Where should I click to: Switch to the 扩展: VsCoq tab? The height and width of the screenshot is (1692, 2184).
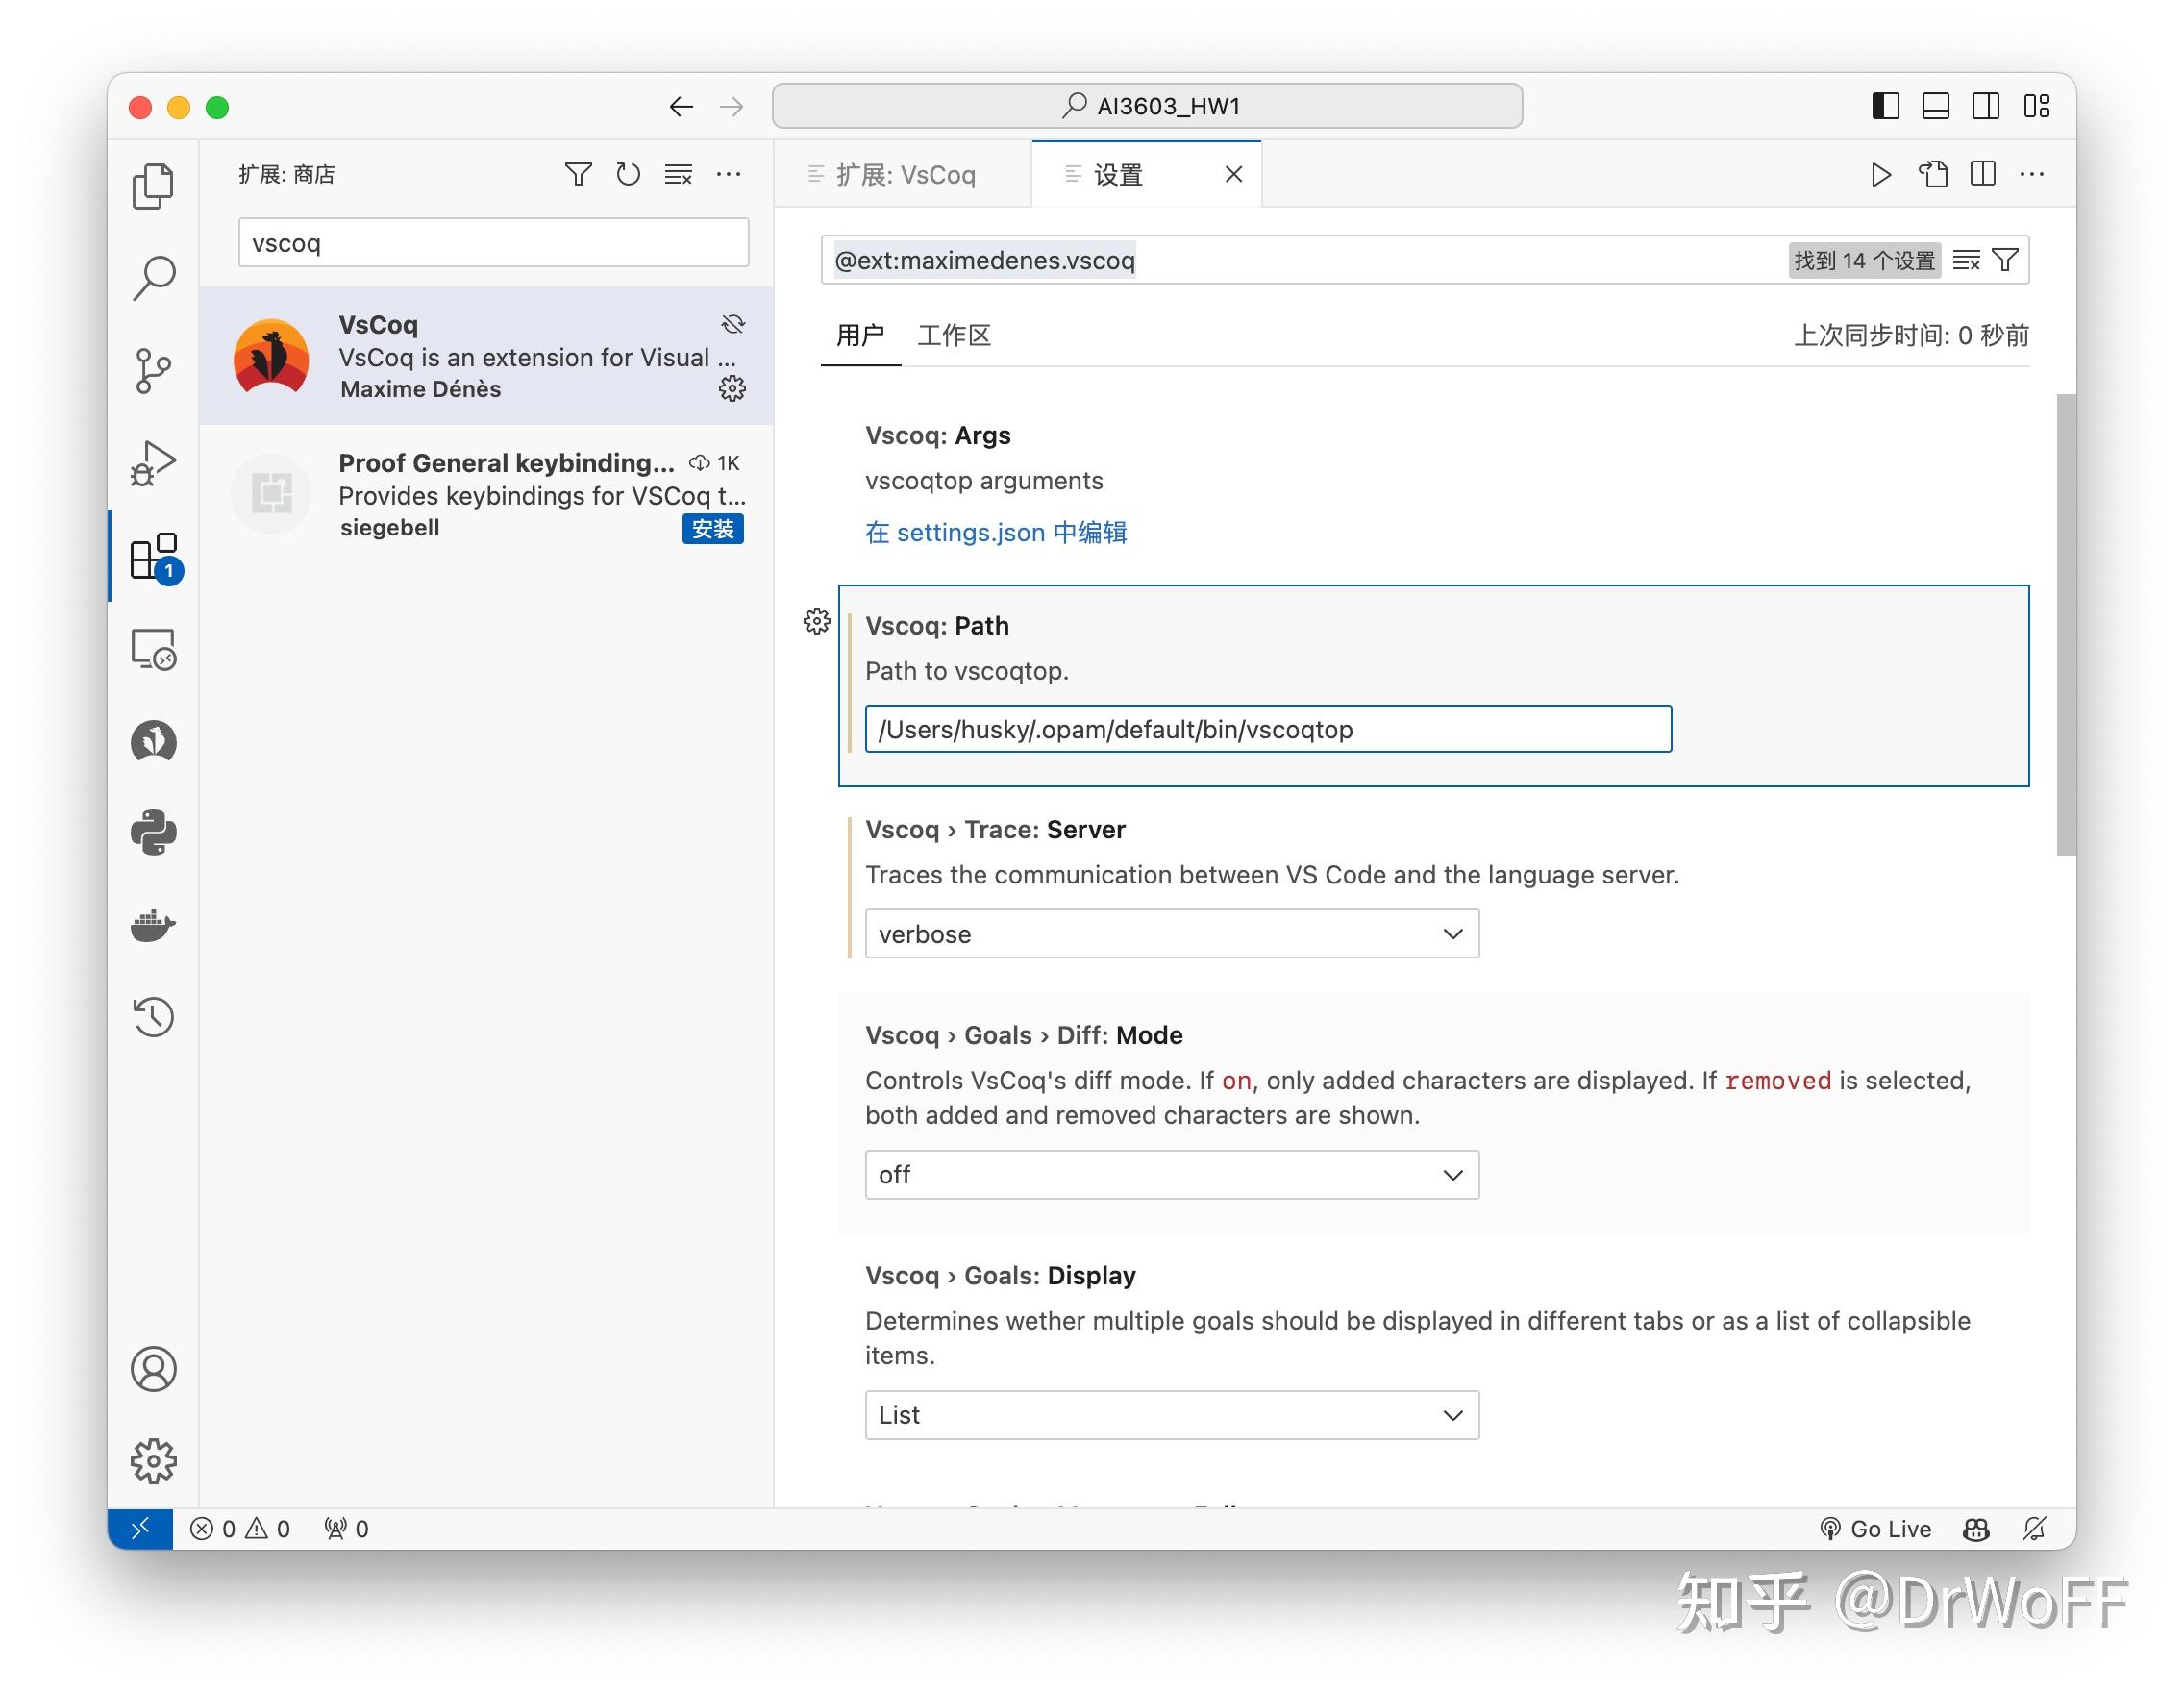[903, 175]
